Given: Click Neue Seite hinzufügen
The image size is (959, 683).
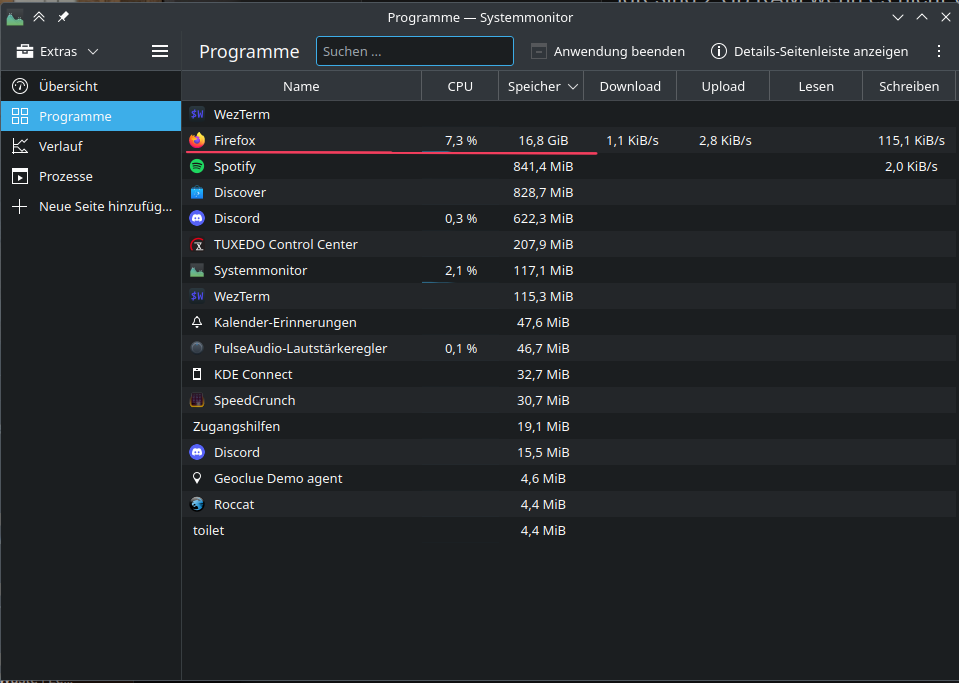Looking at the screenshot, I should (x=91, y=206).
